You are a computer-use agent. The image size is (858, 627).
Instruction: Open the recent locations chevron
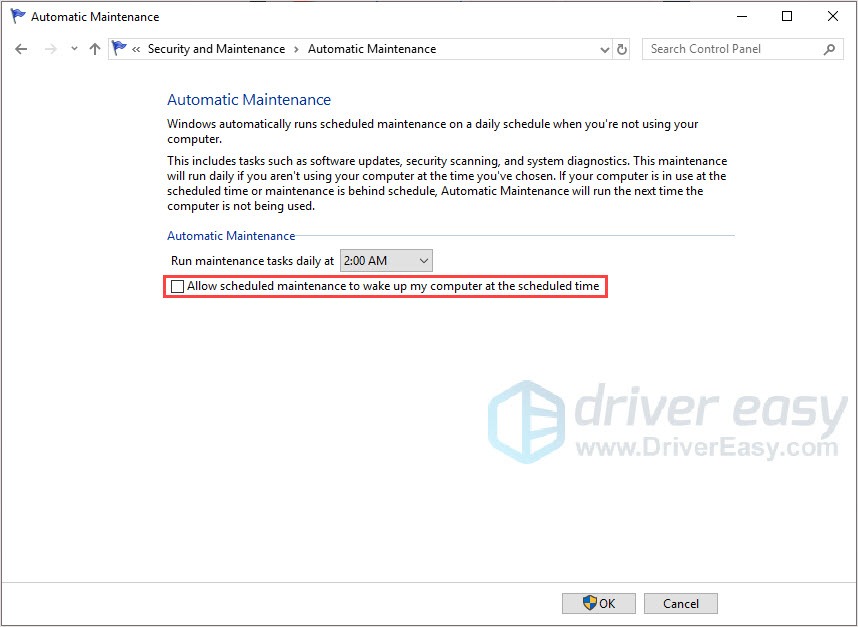[74, 49]
